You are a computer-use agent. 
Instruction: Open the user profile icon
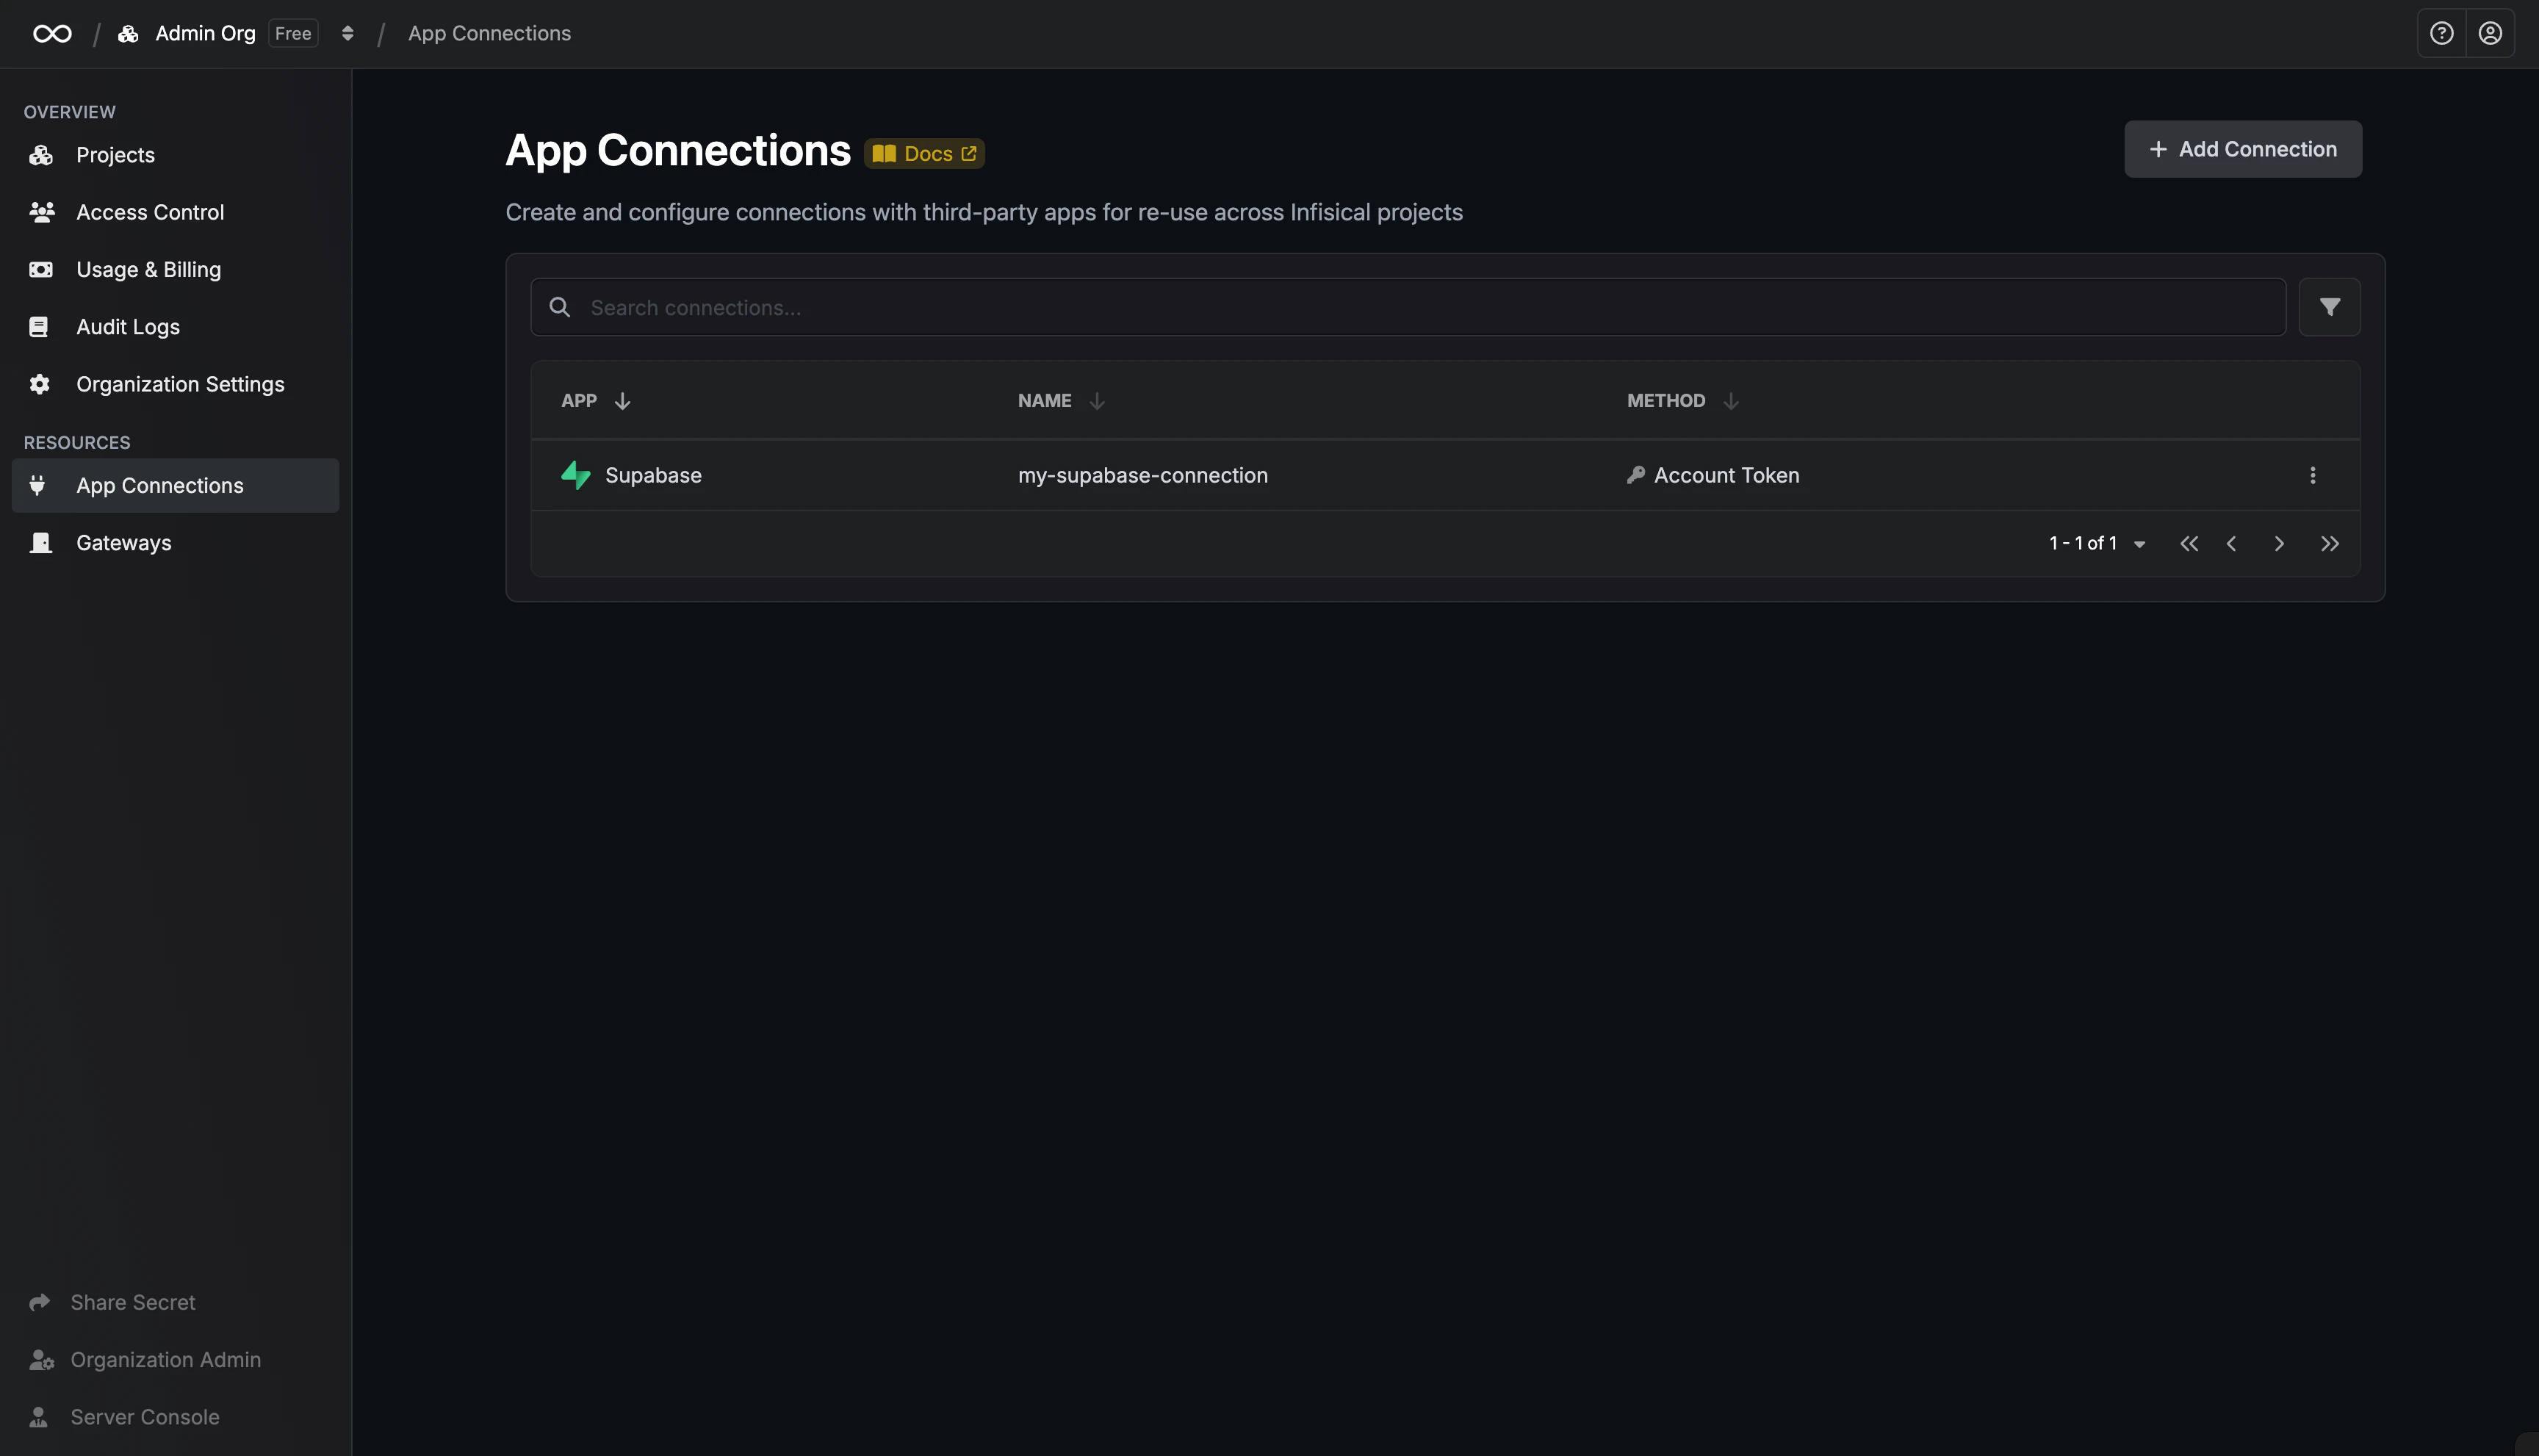point(2490,34)
